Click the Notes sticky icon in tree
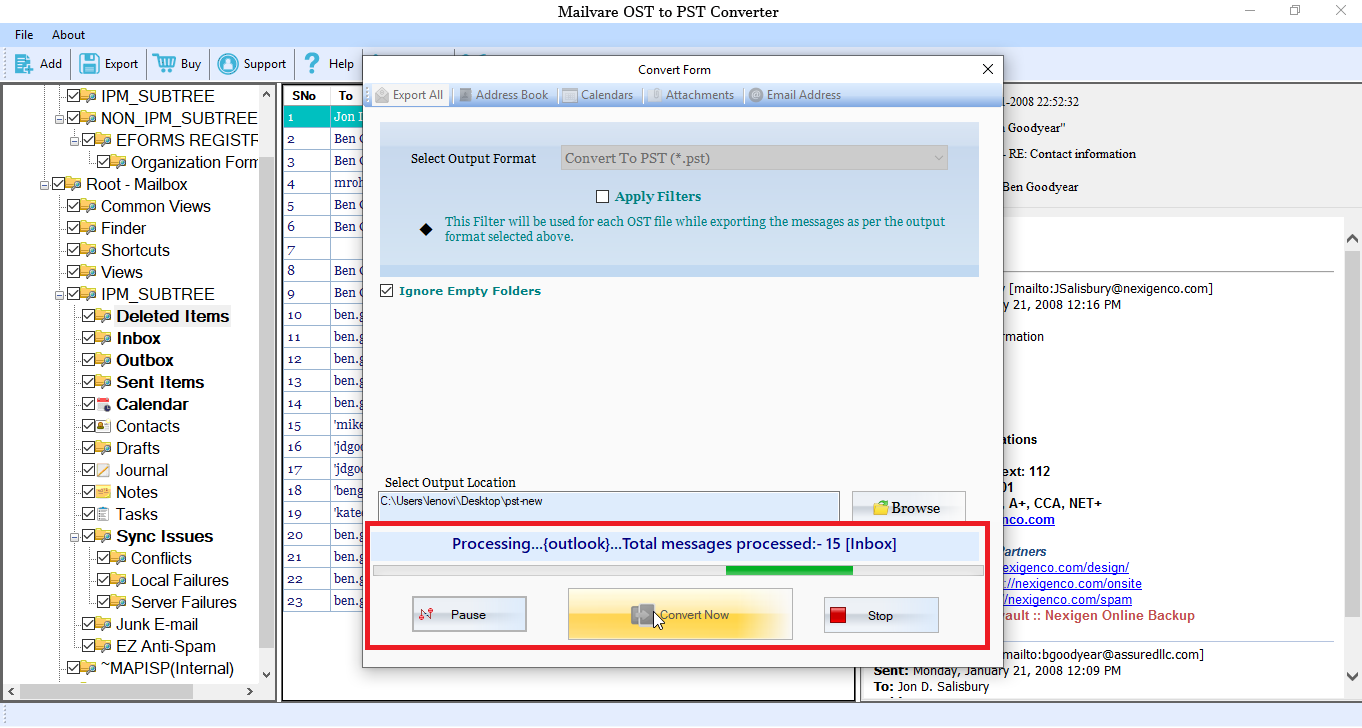This screenshot has height=728, width=1362. pyautogui.click(x=104, y=492)
